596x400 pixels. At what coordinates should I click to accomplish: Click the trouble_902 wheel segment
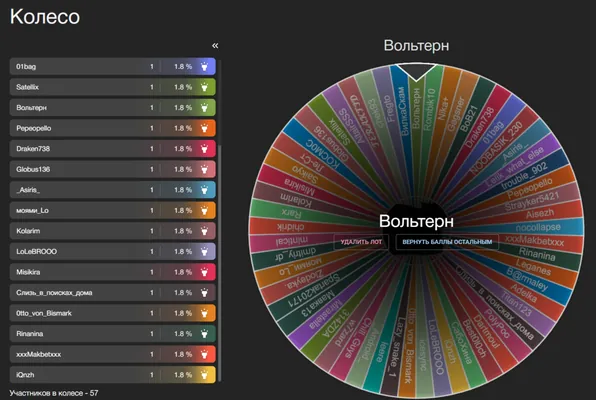(x=524, y=175)
